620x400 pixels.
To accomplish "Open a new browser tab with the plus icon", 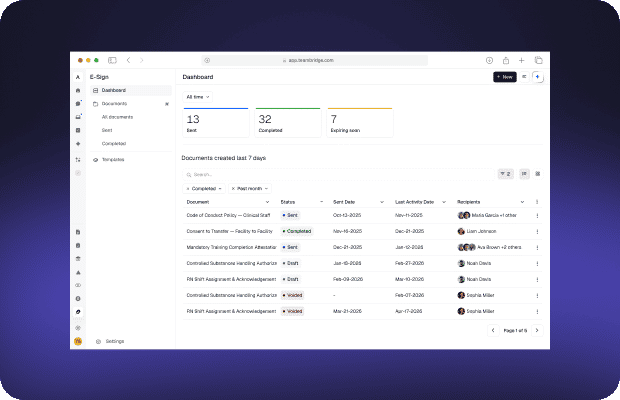I will coord(522,60).
